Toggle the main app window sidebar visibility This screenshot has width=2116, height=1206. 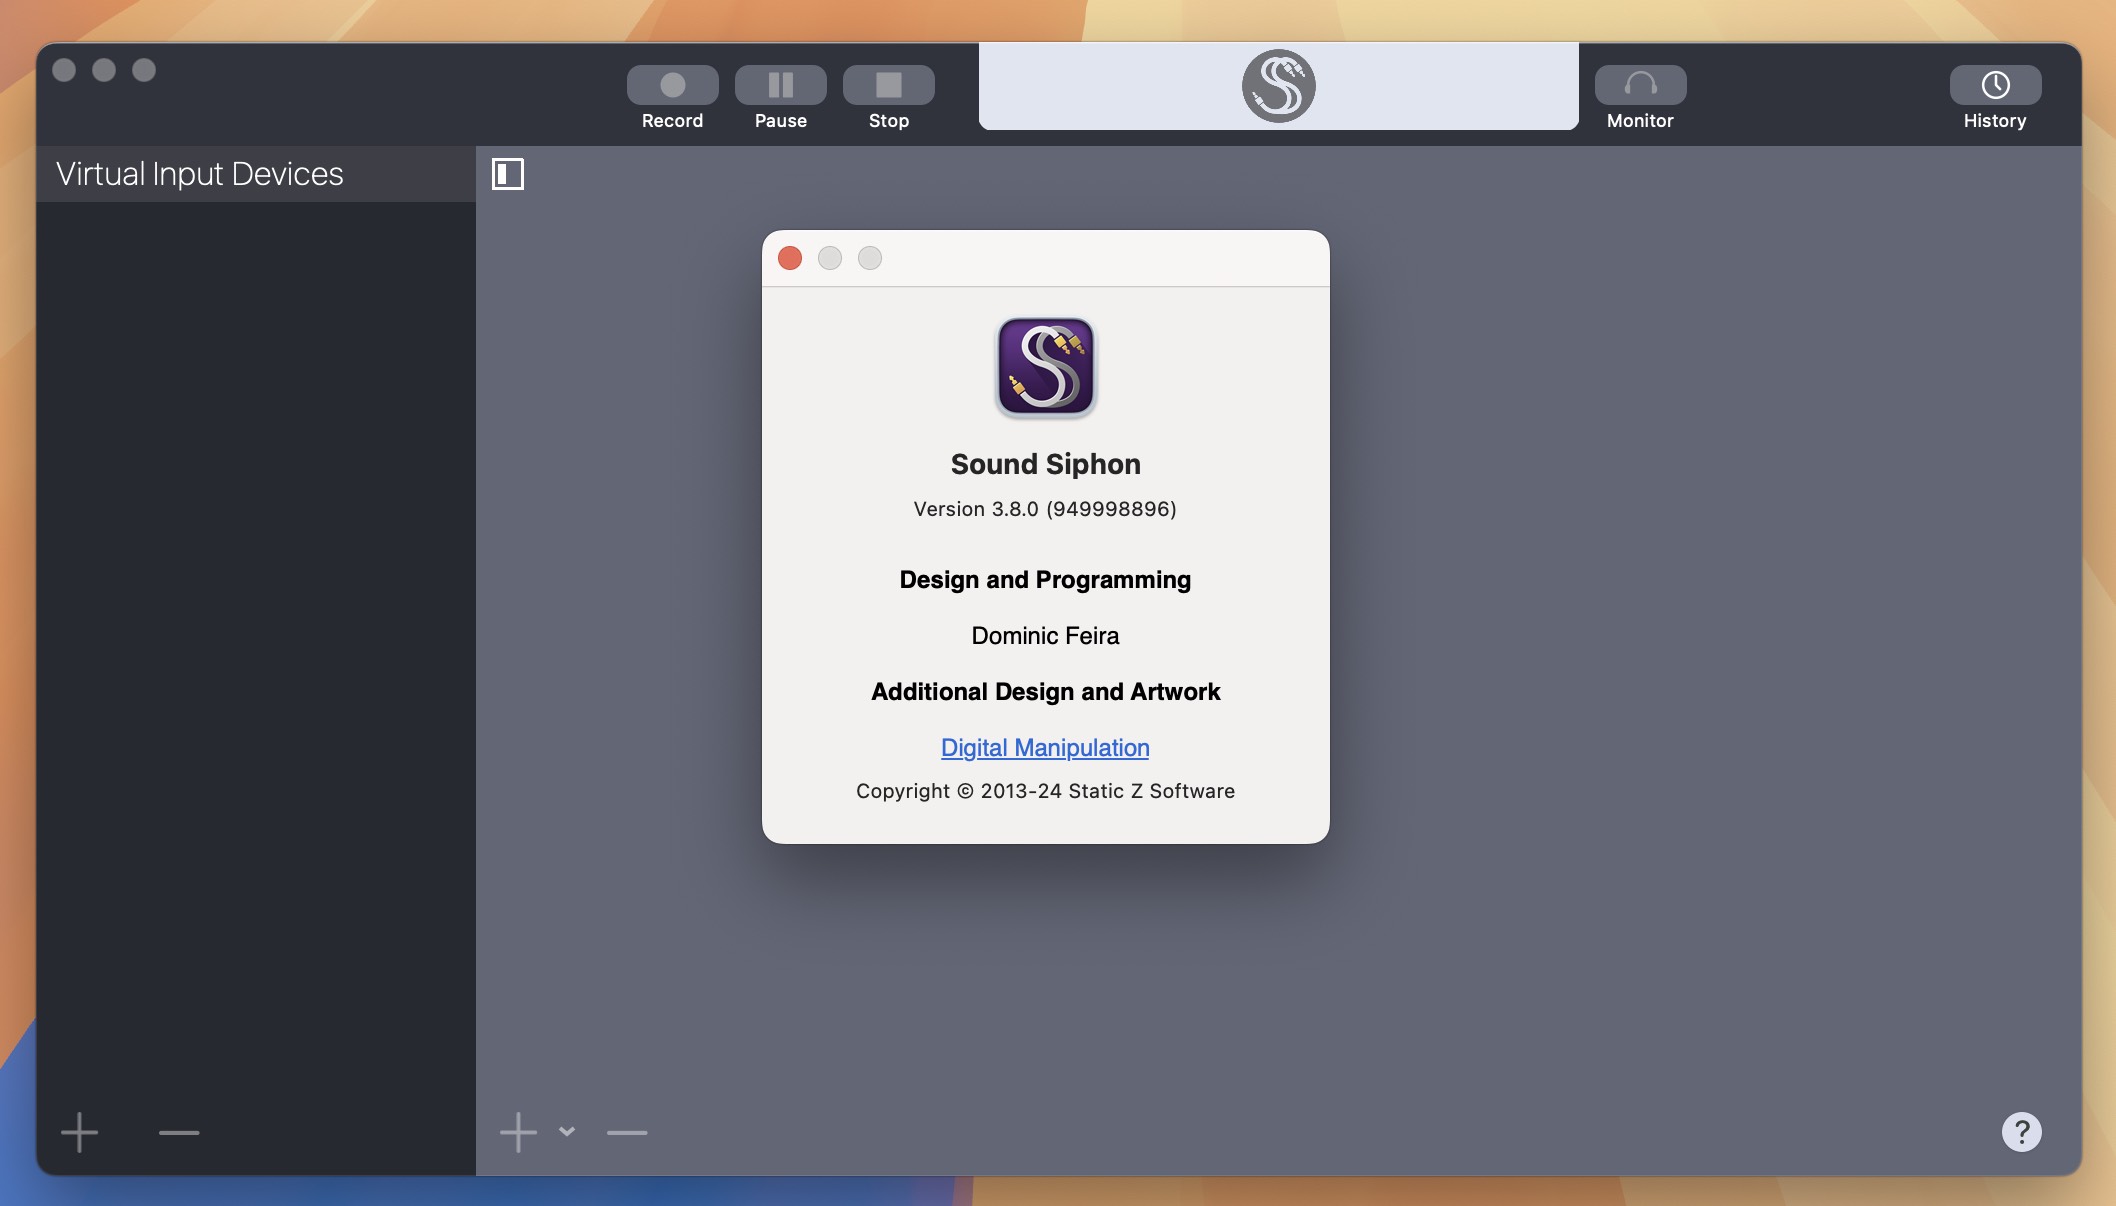[509, 173]
